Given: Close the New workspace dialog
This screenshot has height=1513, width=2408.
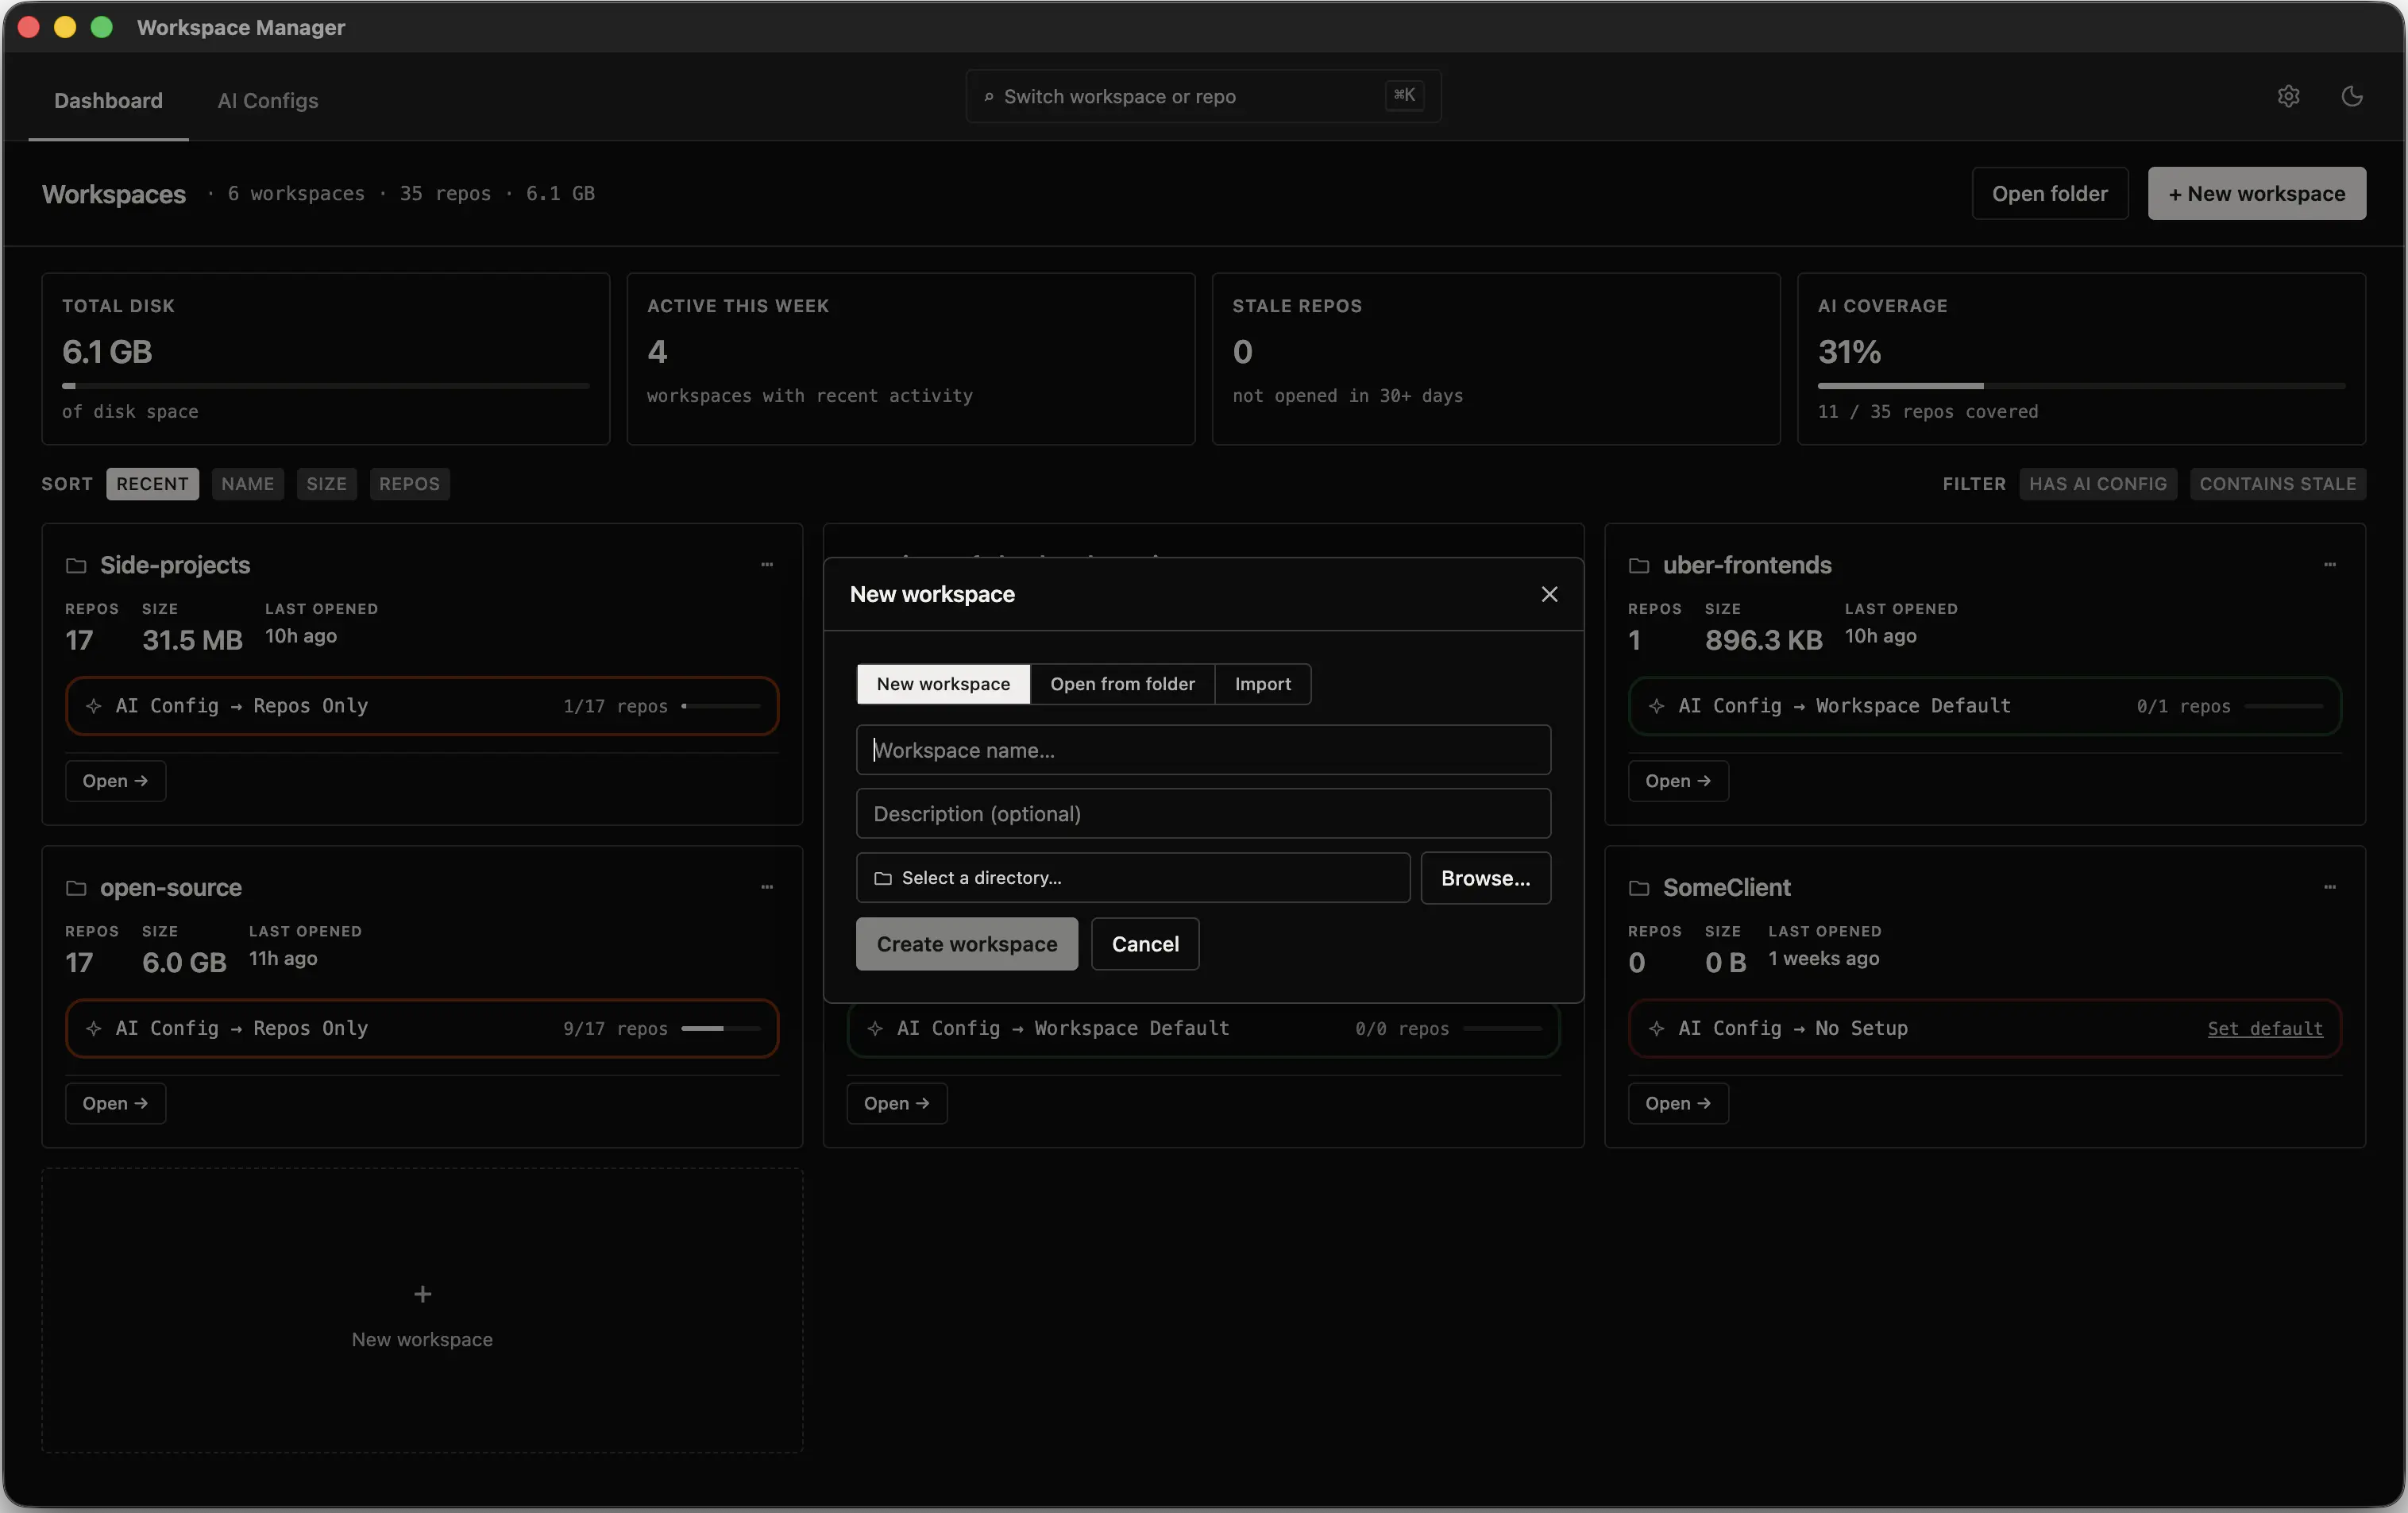Looking at the screenshot, I should [1549, 594].
